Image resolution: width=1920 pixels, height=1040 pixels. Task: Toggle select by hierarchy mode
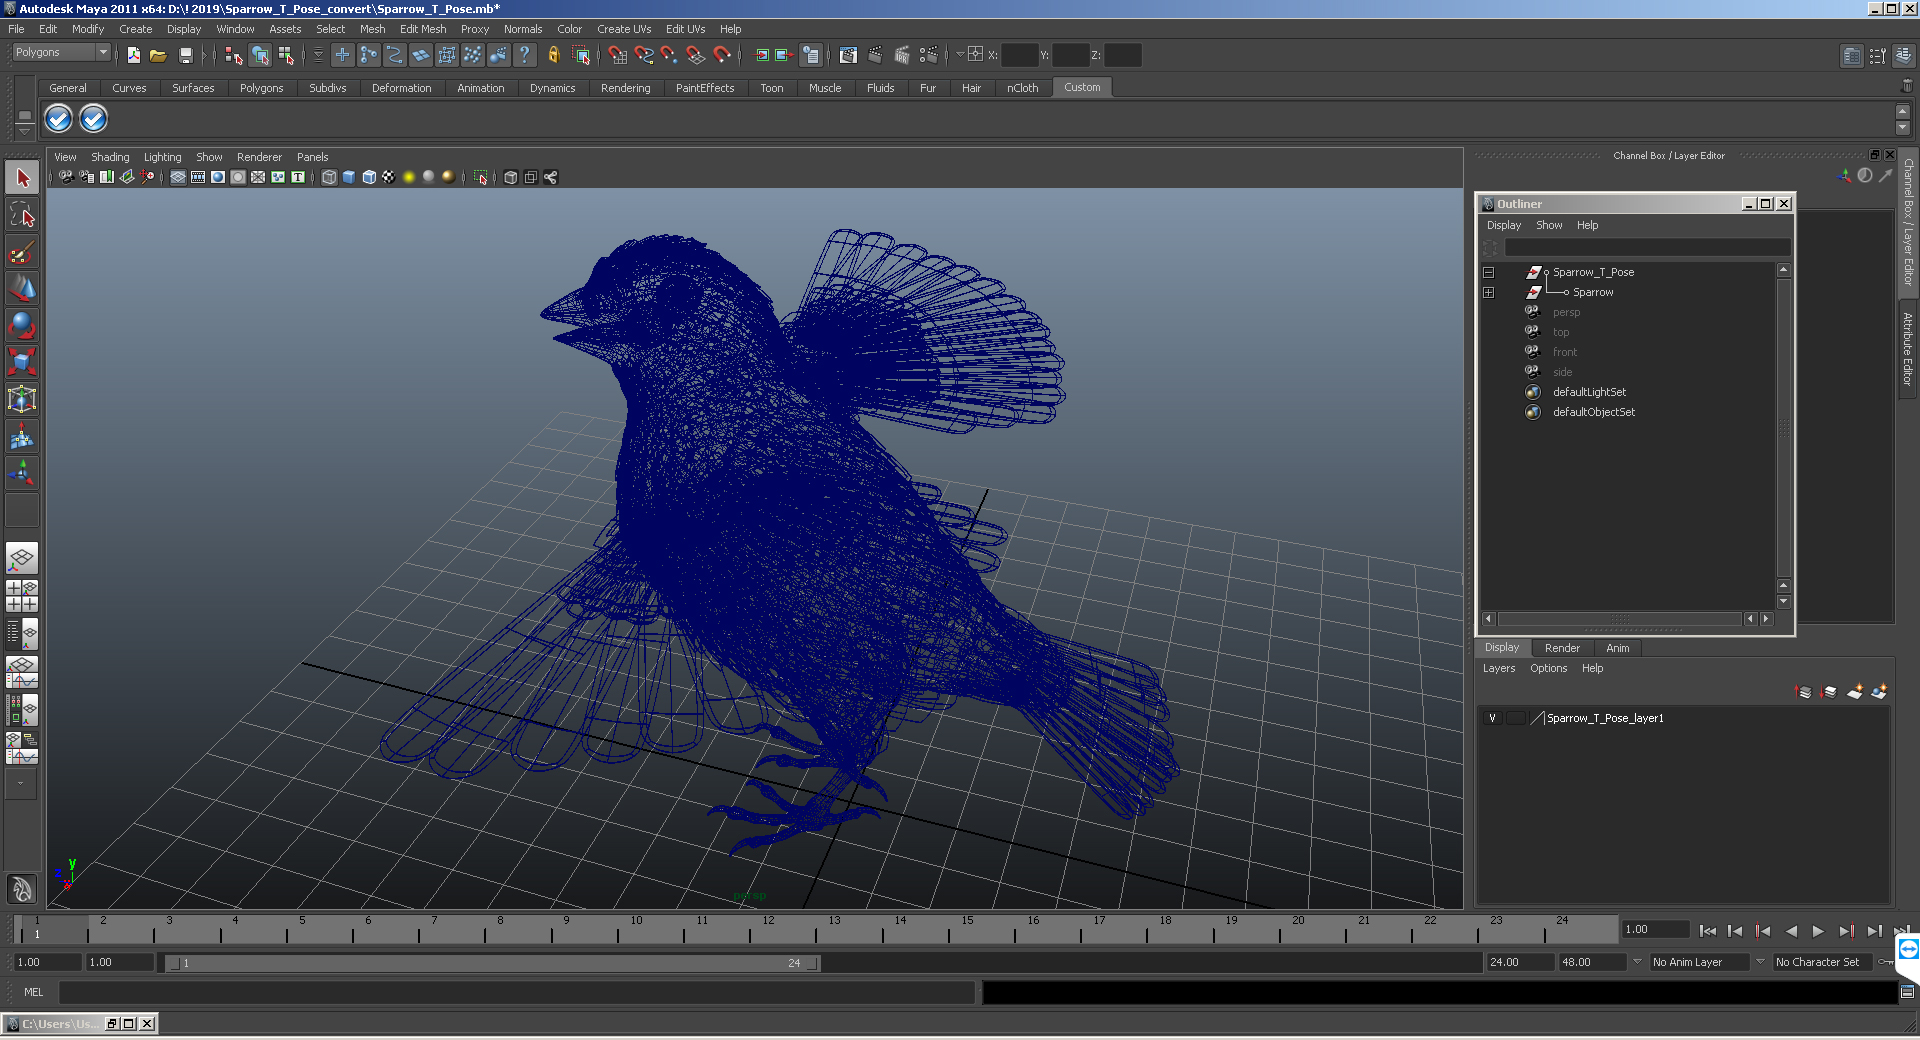[x=234, y=55]
